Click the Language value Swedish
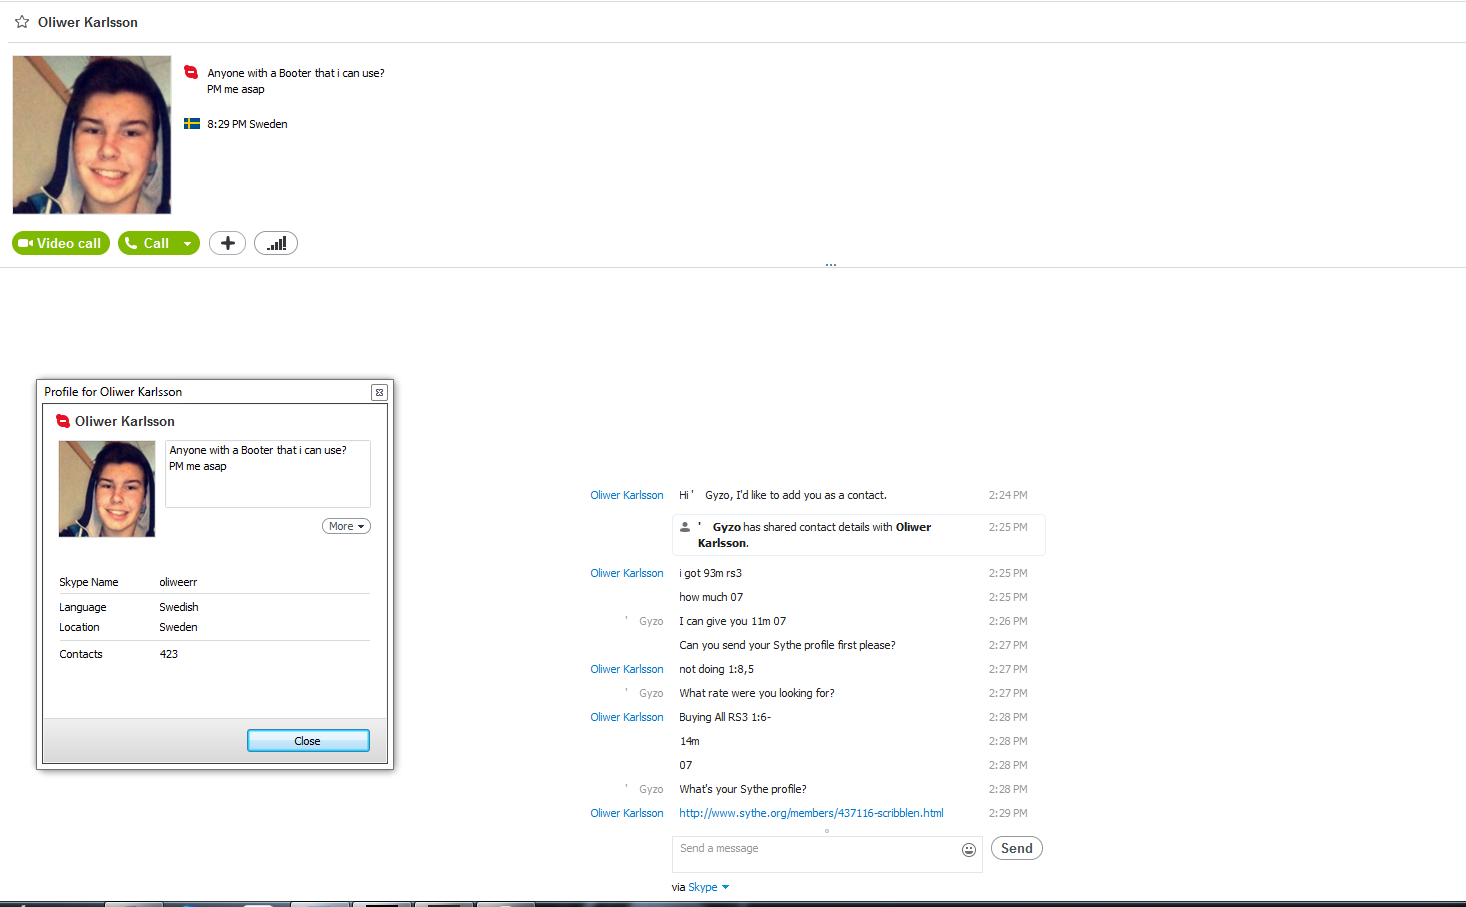 click(x=179, y=607)
